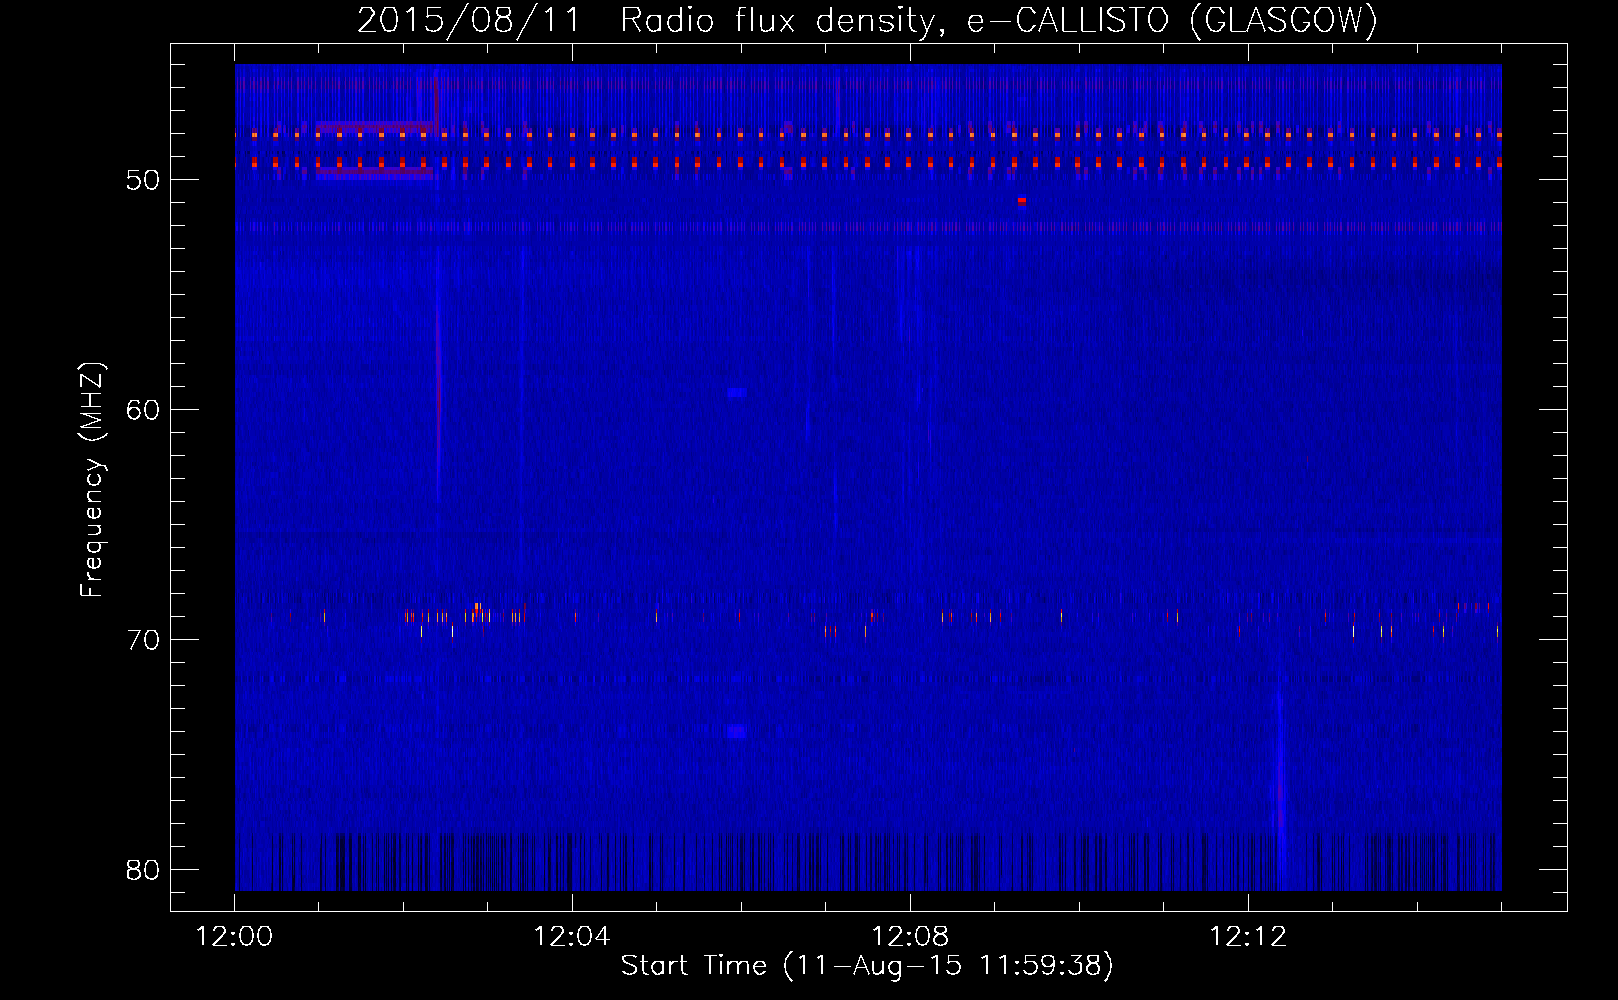Click the 50 frequency tick label

click(144, 180)
